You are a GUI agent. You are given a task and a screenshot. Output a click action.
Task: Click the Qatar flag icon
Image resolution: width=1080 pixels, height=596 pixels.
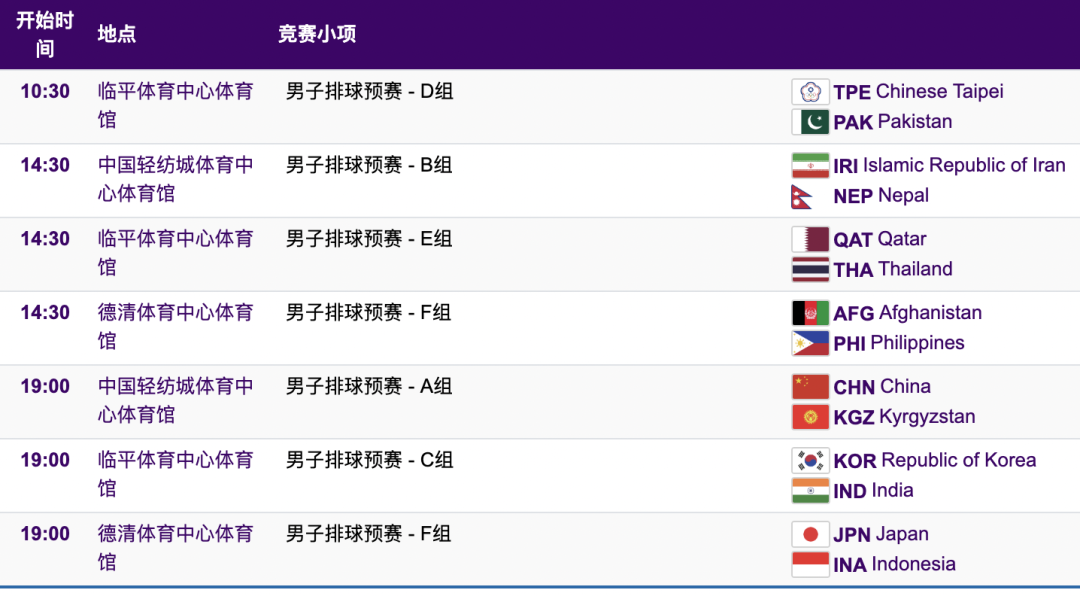810,239
